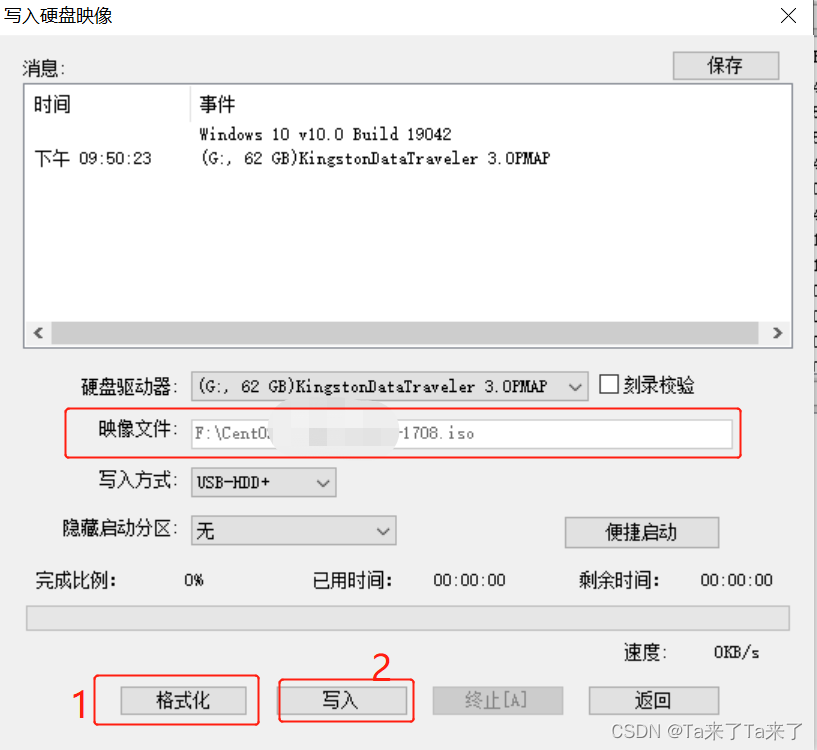Viewport: 817px width, 750px height.
Task: Click the write progress bar
Action: click(408, 618)
